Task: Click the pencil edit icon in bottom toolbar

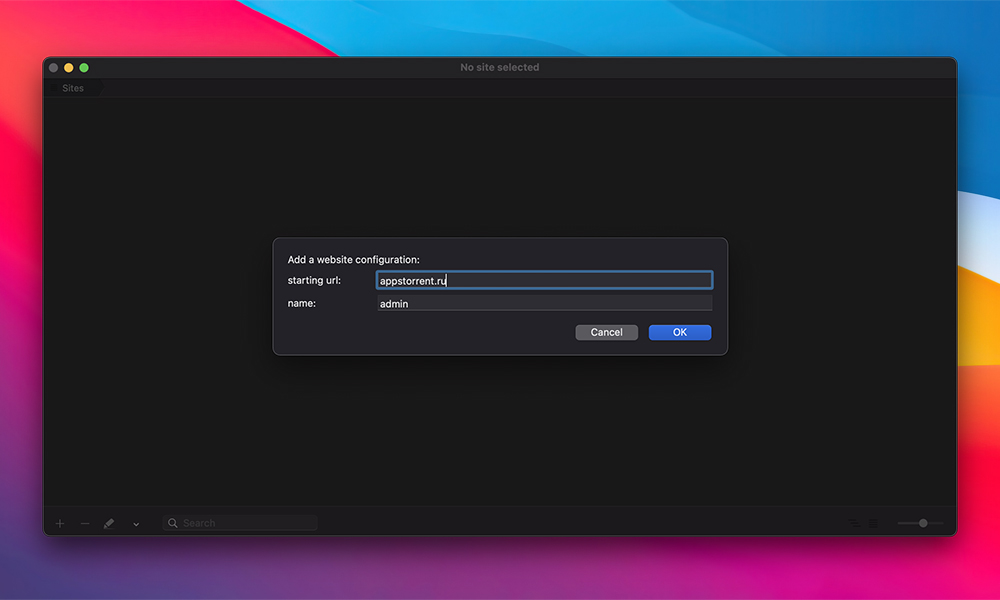Action: coord(109,523)
